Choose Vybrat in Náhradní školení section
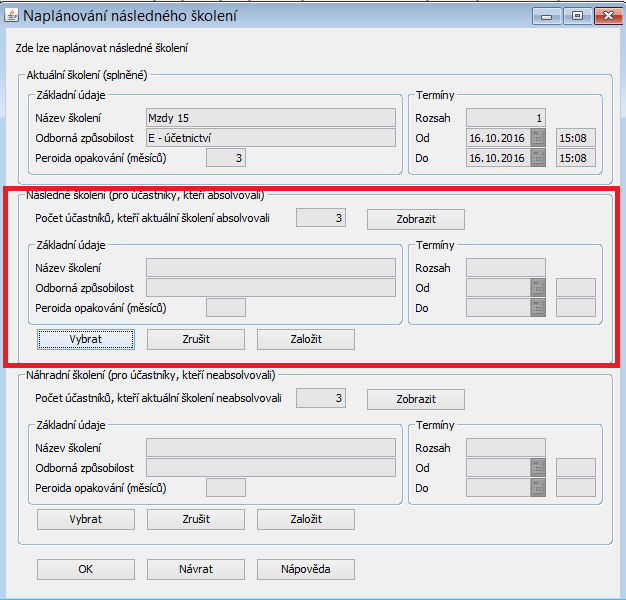The image size is (626, 600). (x=85, y=520)
